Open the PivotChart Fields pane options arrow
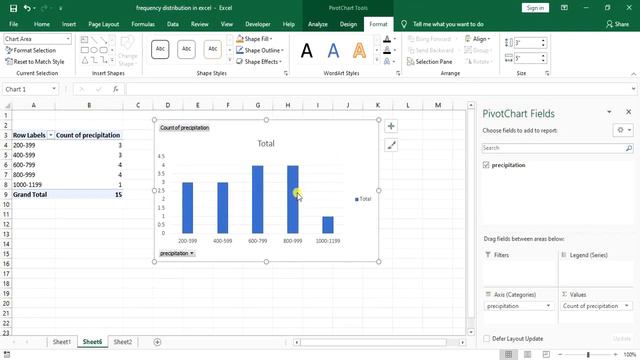 pyautogui.click(x=609, y=112)
